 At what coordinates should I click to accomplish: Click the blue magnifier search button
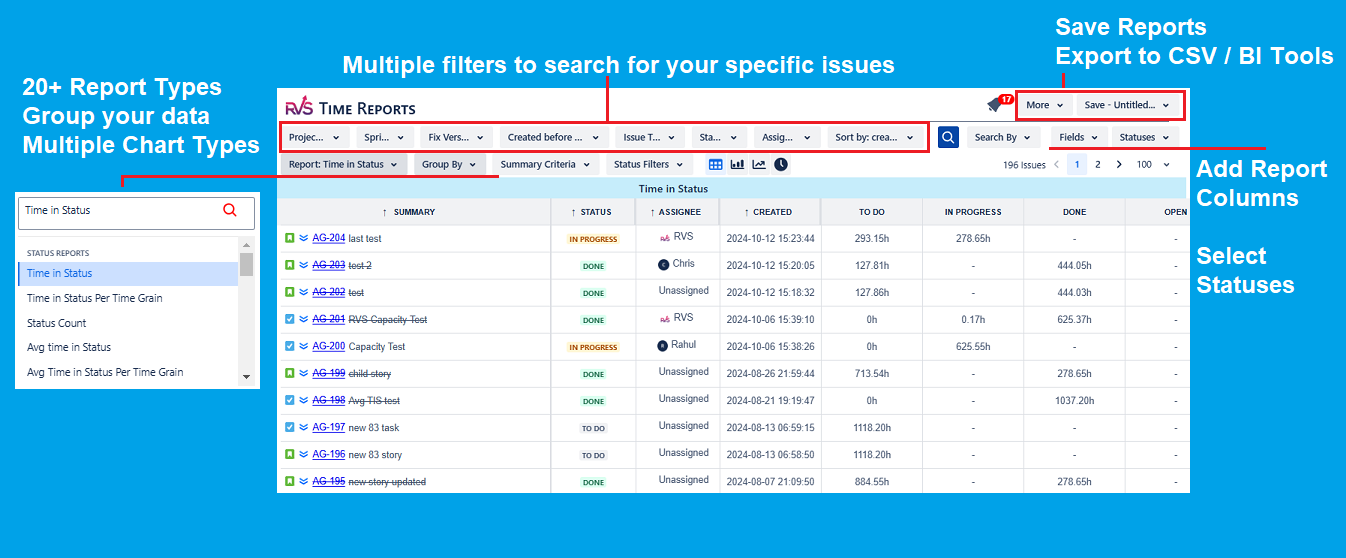(x=948, y=137)
